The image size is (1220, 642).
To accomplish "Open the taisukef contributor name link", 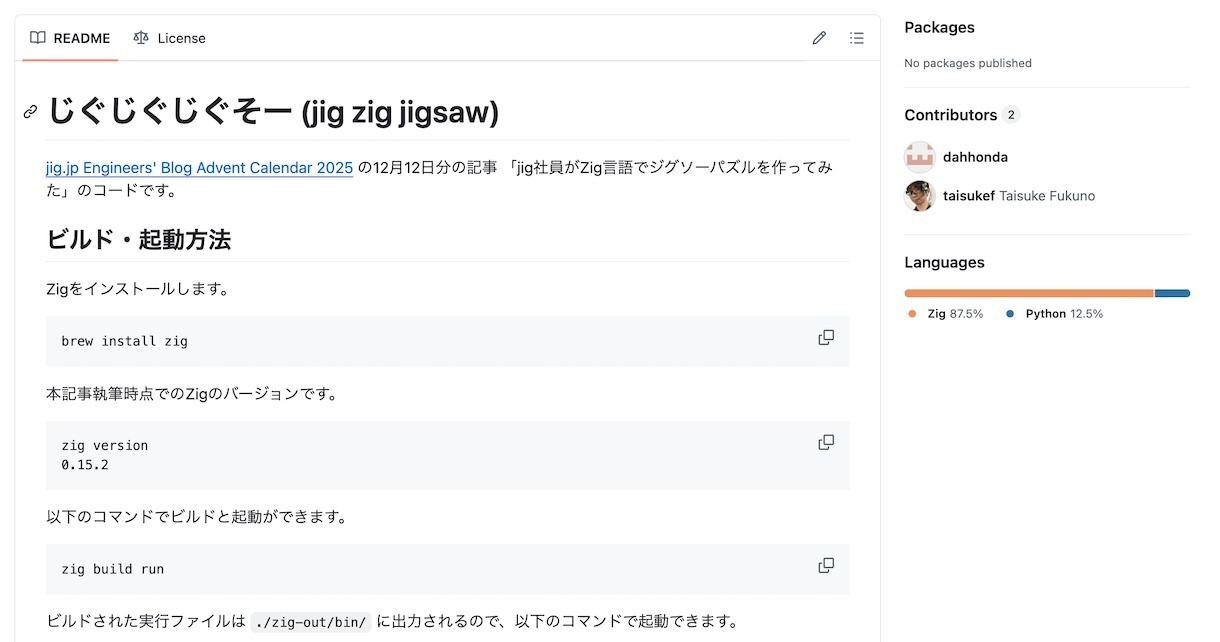I will pyautogui.click(x=968, y=196).
